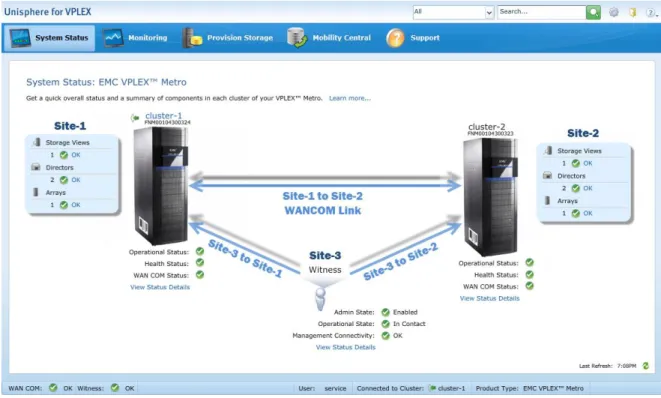Click the 'Site-3 to Site-2' link label
The height and width of the screenshot is (398, 661).
(400, 261)
